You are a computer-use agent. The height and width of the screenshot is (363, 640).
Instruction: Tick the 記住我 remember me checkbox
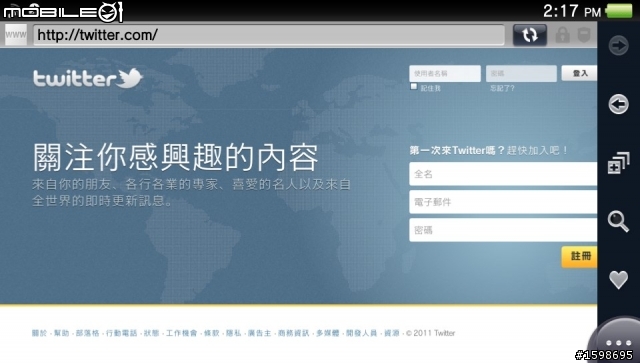pos(414,87)
